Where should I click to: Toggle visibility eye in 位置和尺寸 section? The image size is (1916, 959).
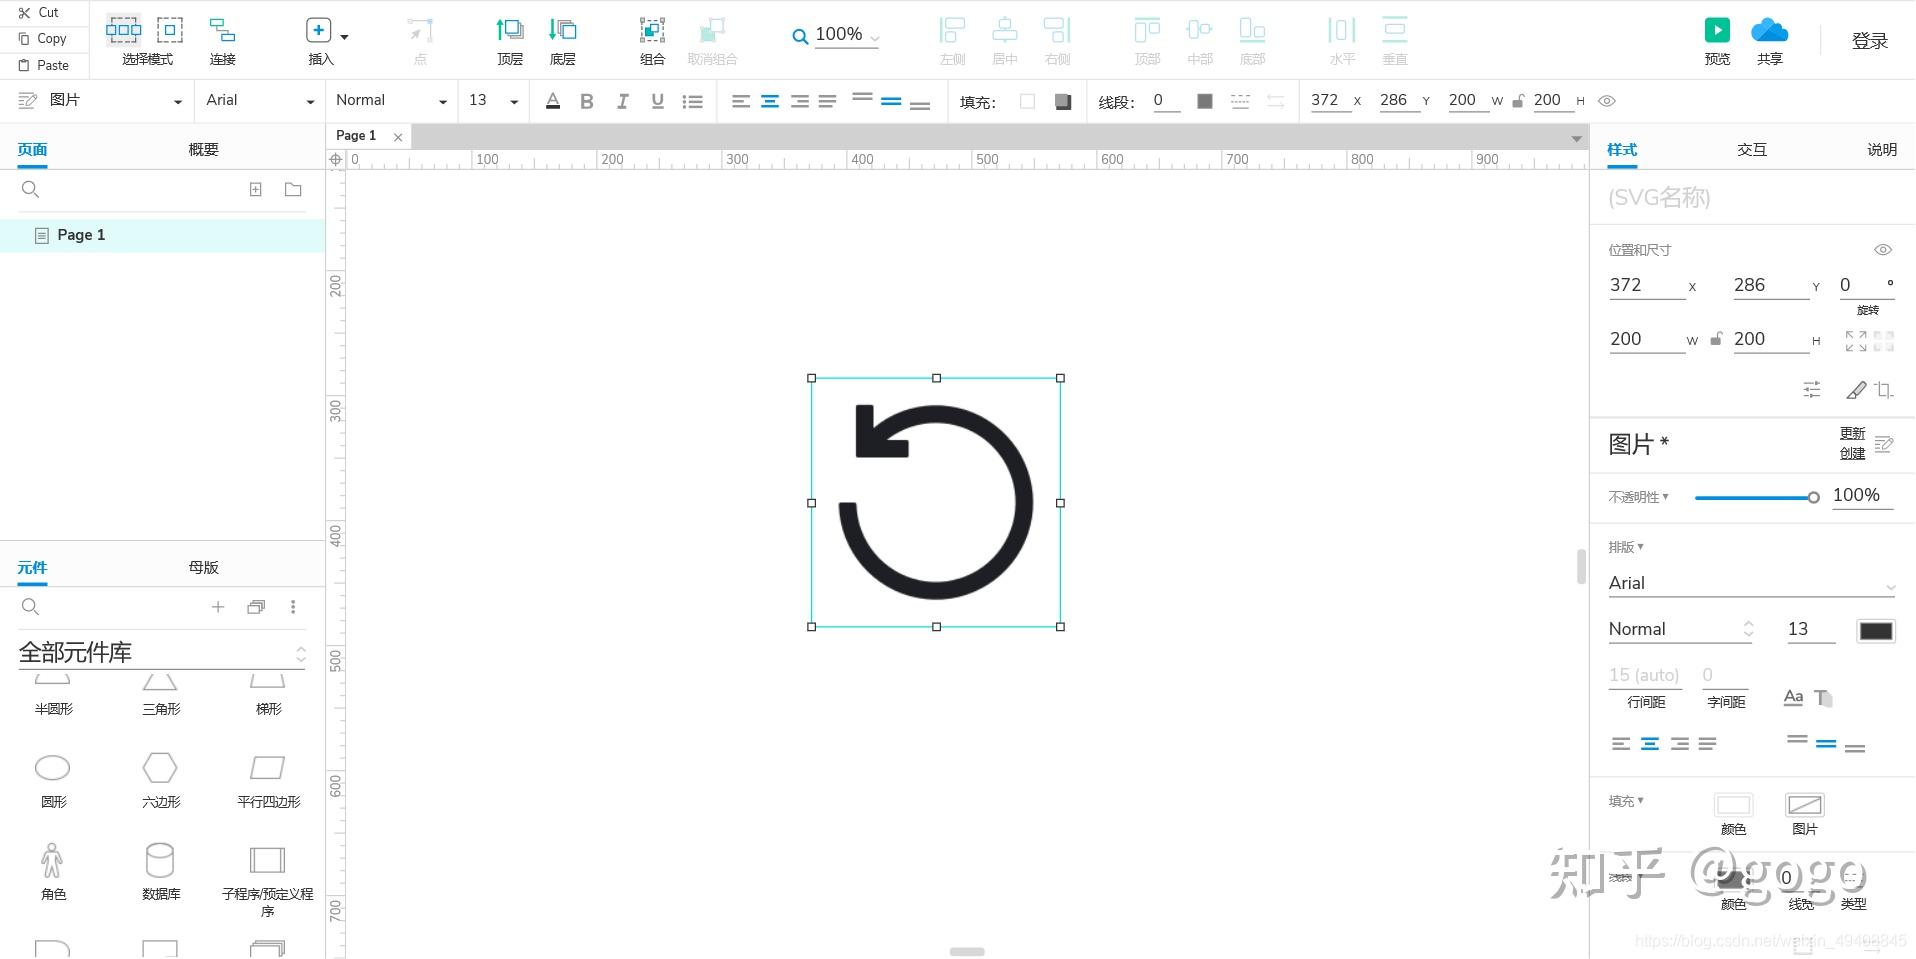coord(1882,250)
